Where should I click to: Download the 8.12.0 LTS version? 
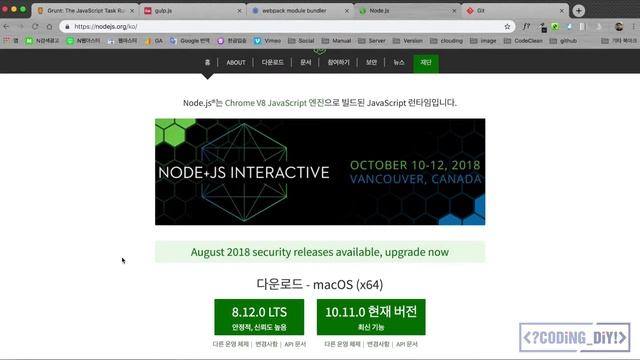click(x=259, y=317)
